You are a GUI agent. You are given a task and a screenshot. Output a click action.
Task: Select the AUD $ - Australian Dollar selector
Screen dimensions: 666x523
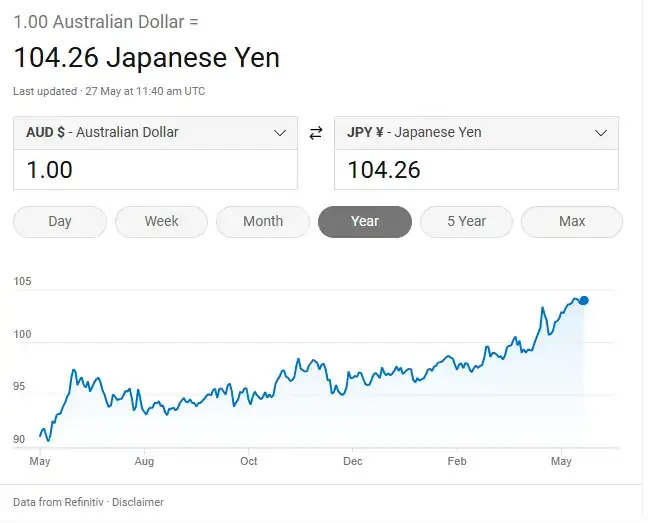pyautogui.click(x=155, y=133)
